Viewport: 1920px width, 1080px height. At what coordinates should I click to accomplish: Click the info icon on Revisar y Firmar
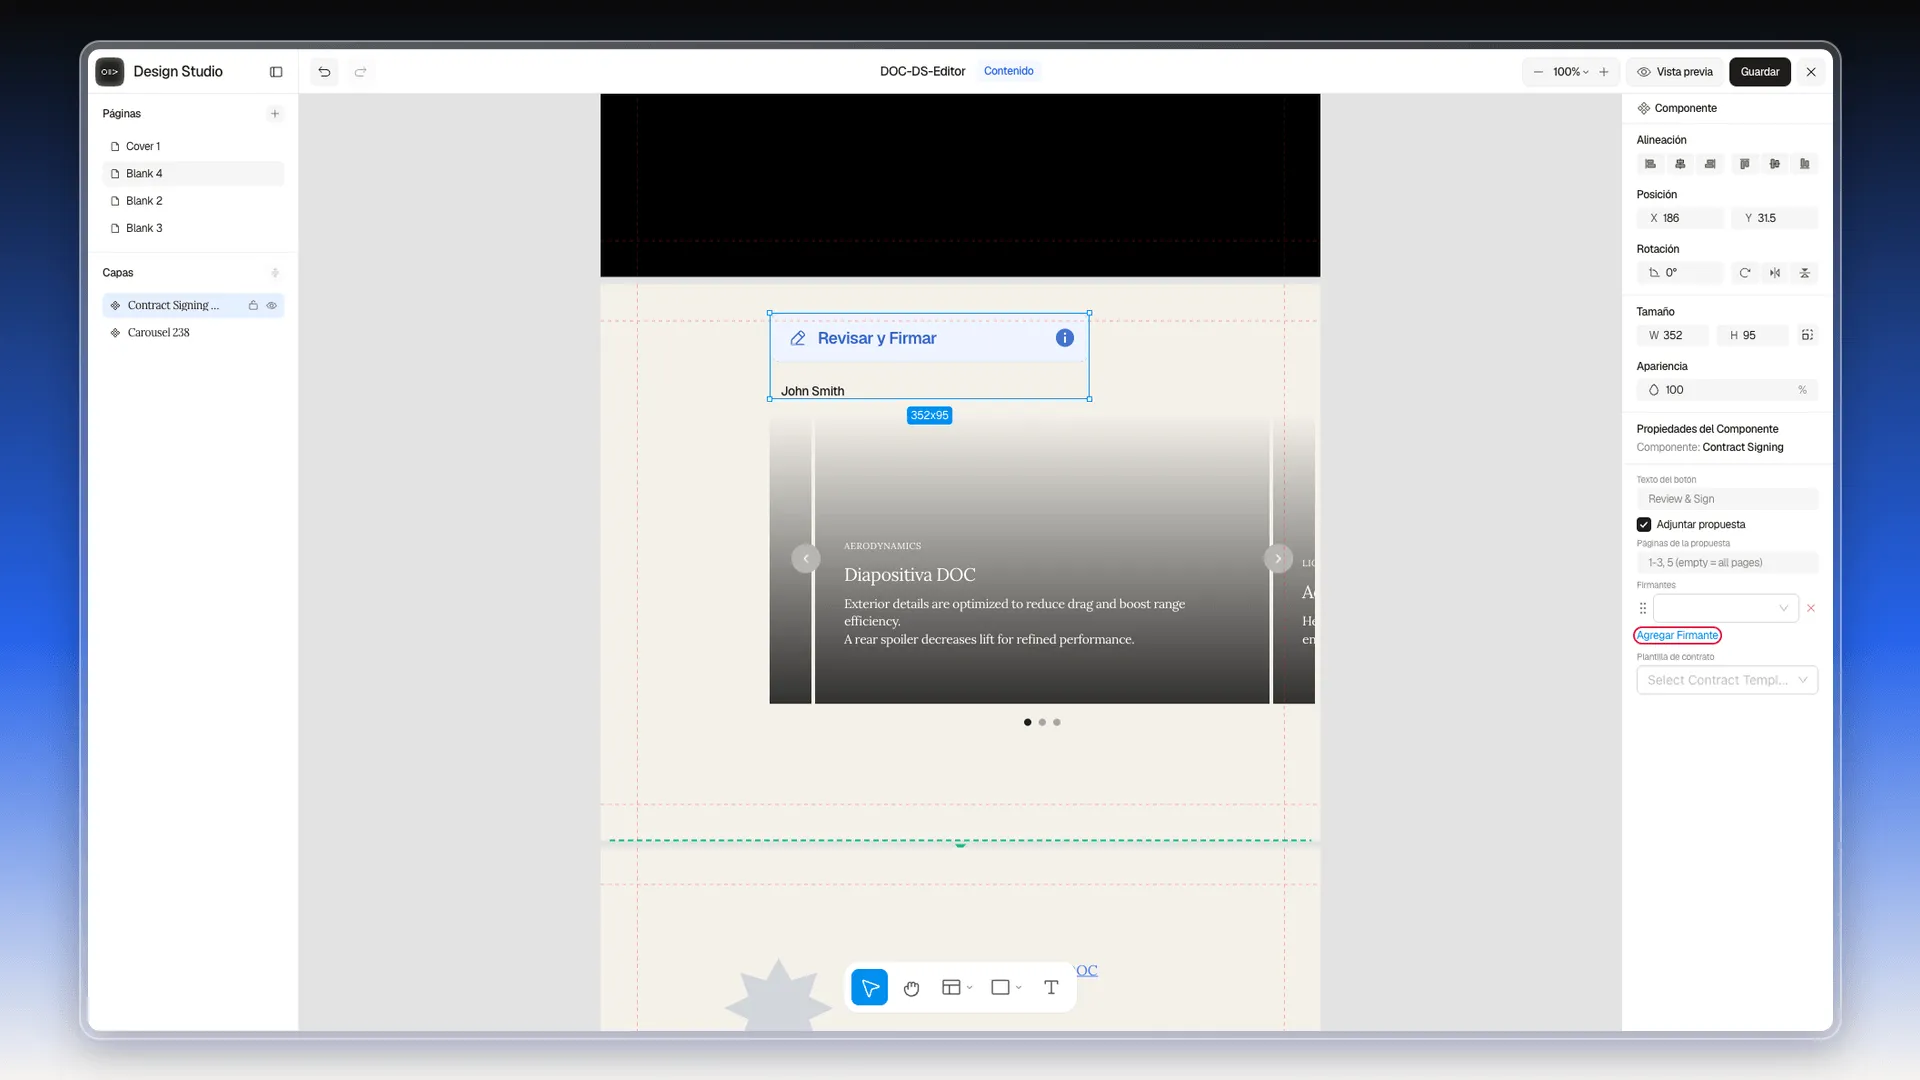pyautogui.click(x=1065, y=338)
